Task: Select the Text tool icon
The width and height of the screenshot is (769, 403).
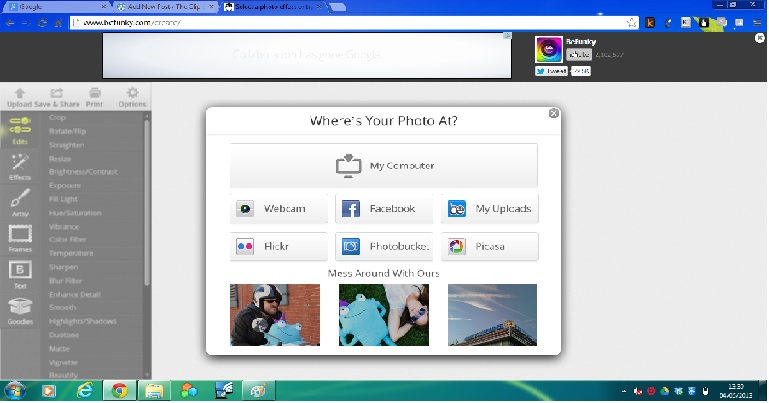Action: (x=21, y=273)
